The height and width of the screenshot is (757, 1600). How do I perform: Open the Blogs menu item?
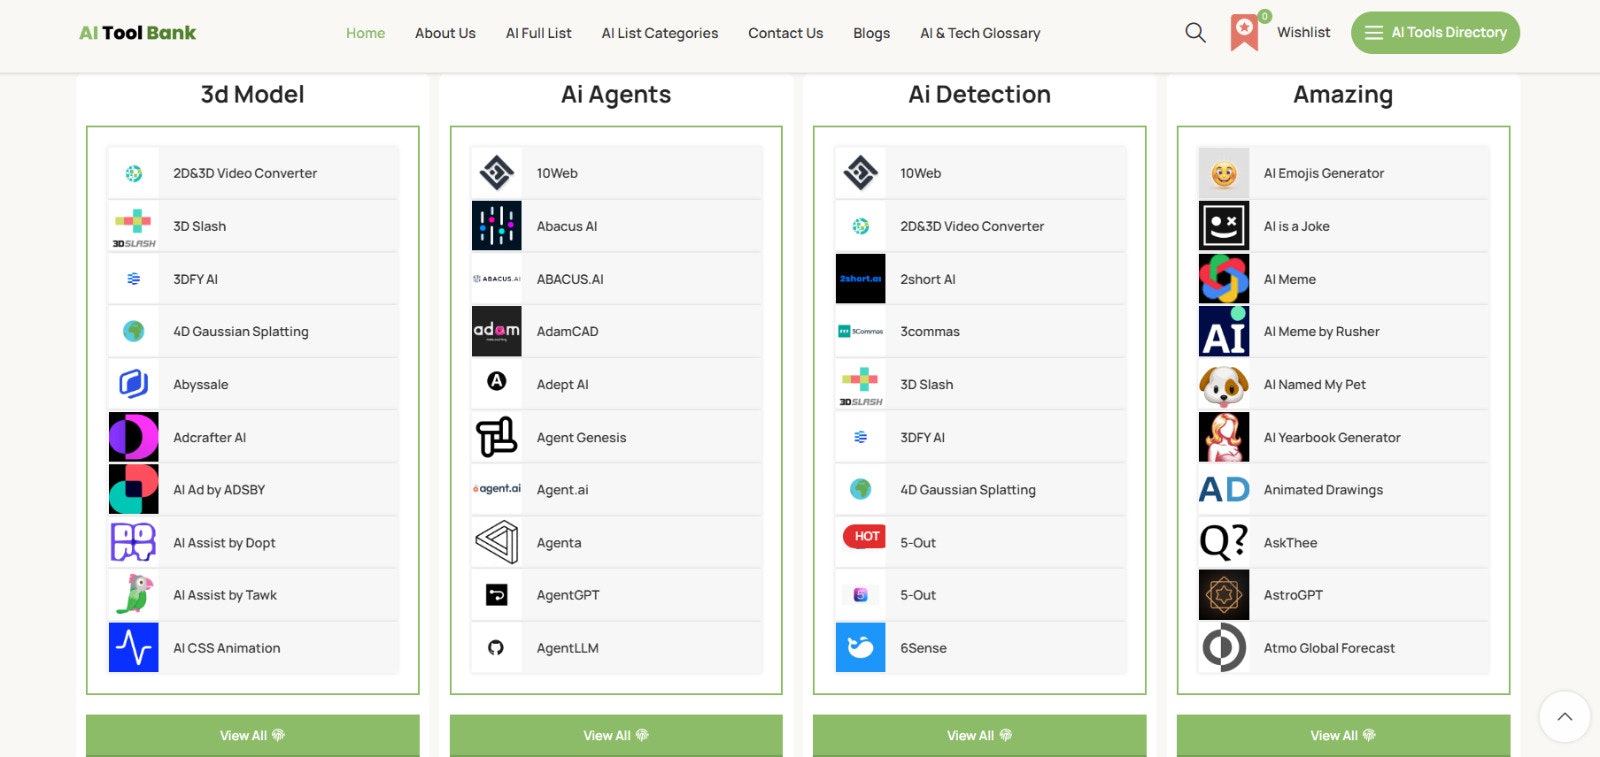coord(871,33)
